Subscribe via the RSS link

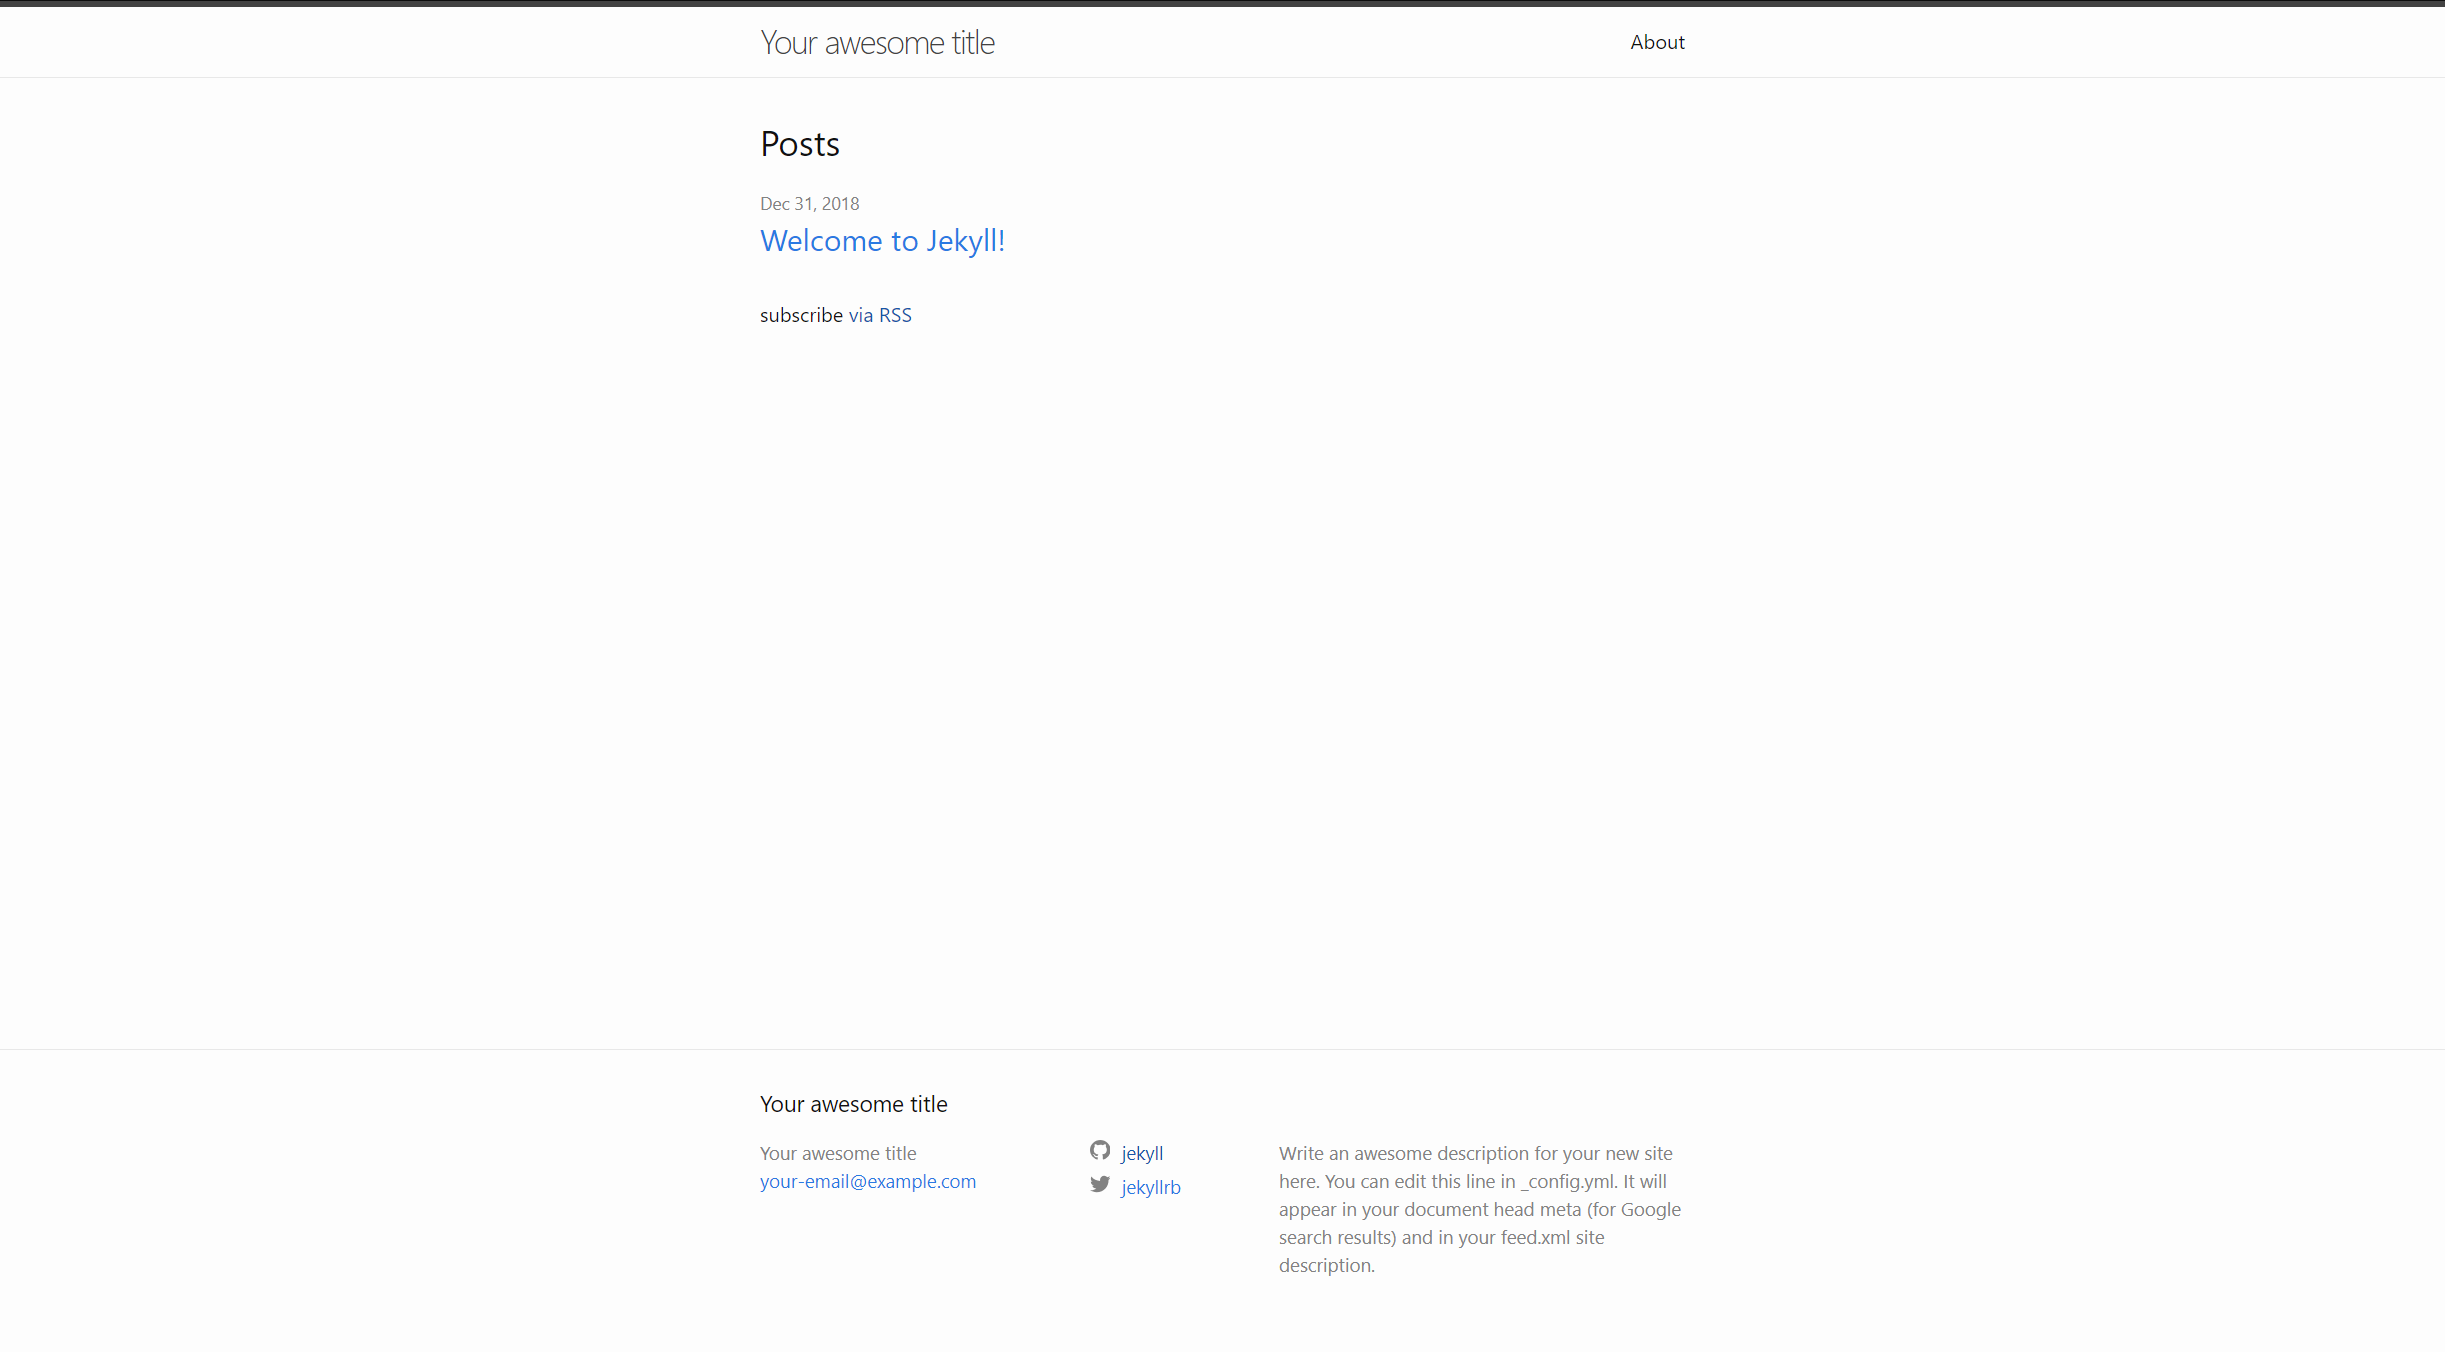point(880,315)
